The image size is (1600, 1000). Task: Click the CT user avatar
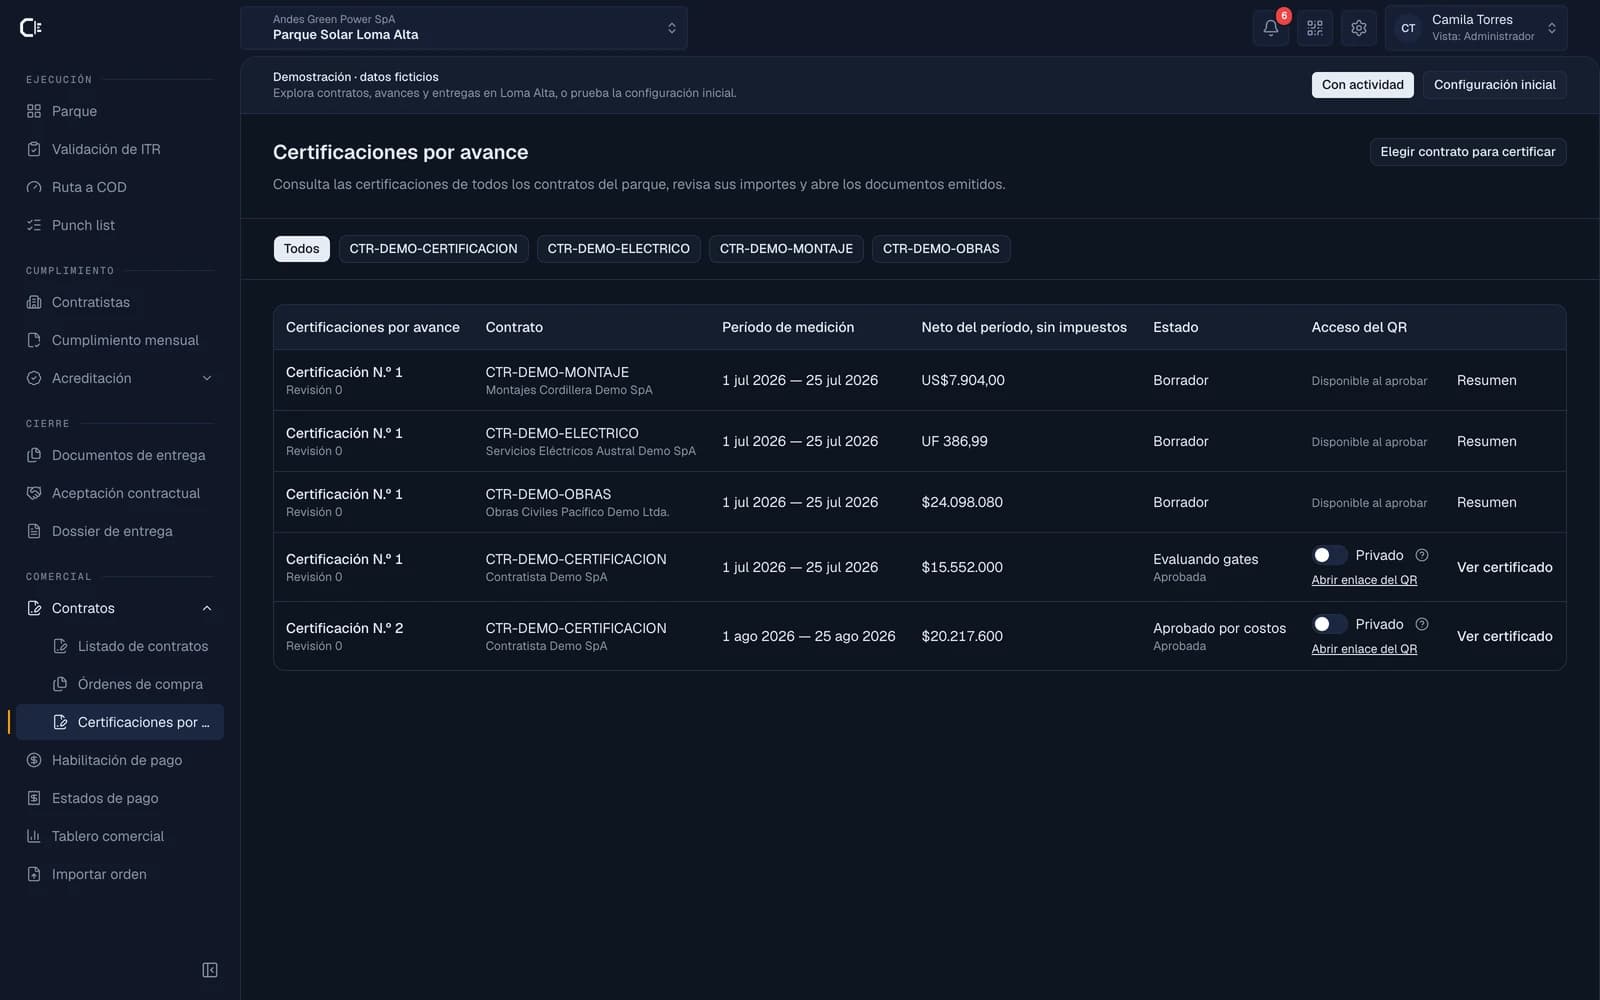1408,28
